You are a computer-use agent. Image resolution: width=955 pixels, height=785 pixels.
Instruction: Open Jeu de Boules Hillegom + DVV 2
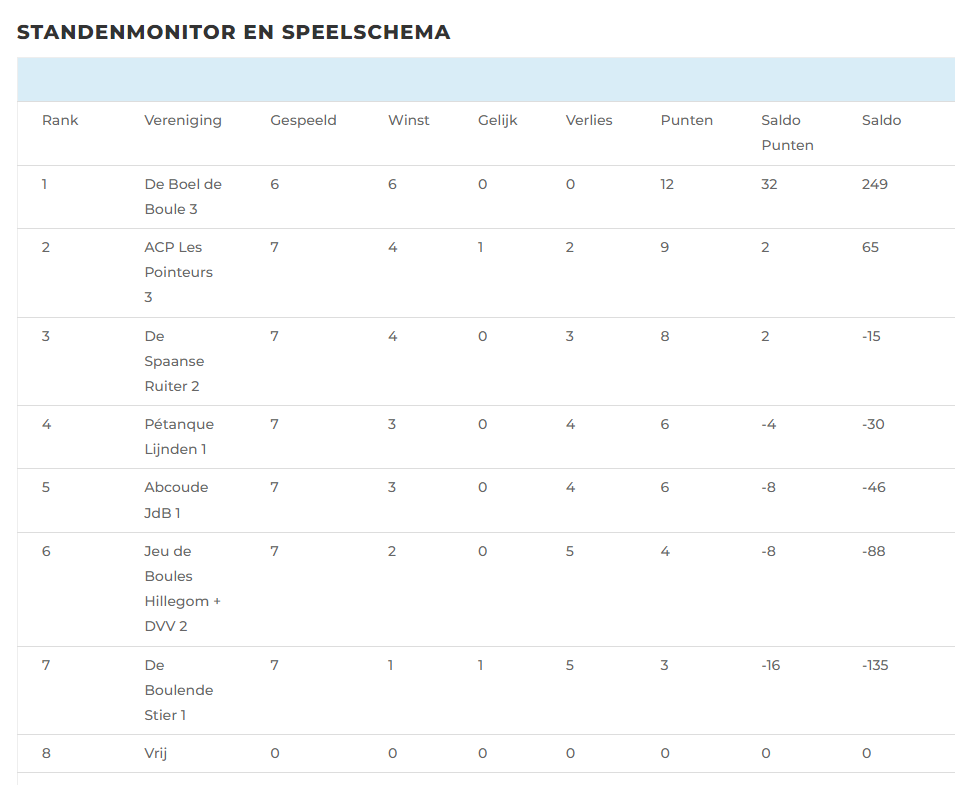[x=183, y=588]
